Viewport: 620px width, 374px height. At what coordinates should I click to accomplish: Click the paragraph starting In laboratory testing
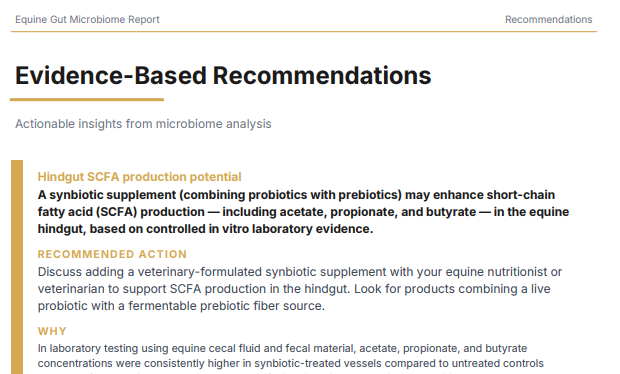click(x=291, y=358)
